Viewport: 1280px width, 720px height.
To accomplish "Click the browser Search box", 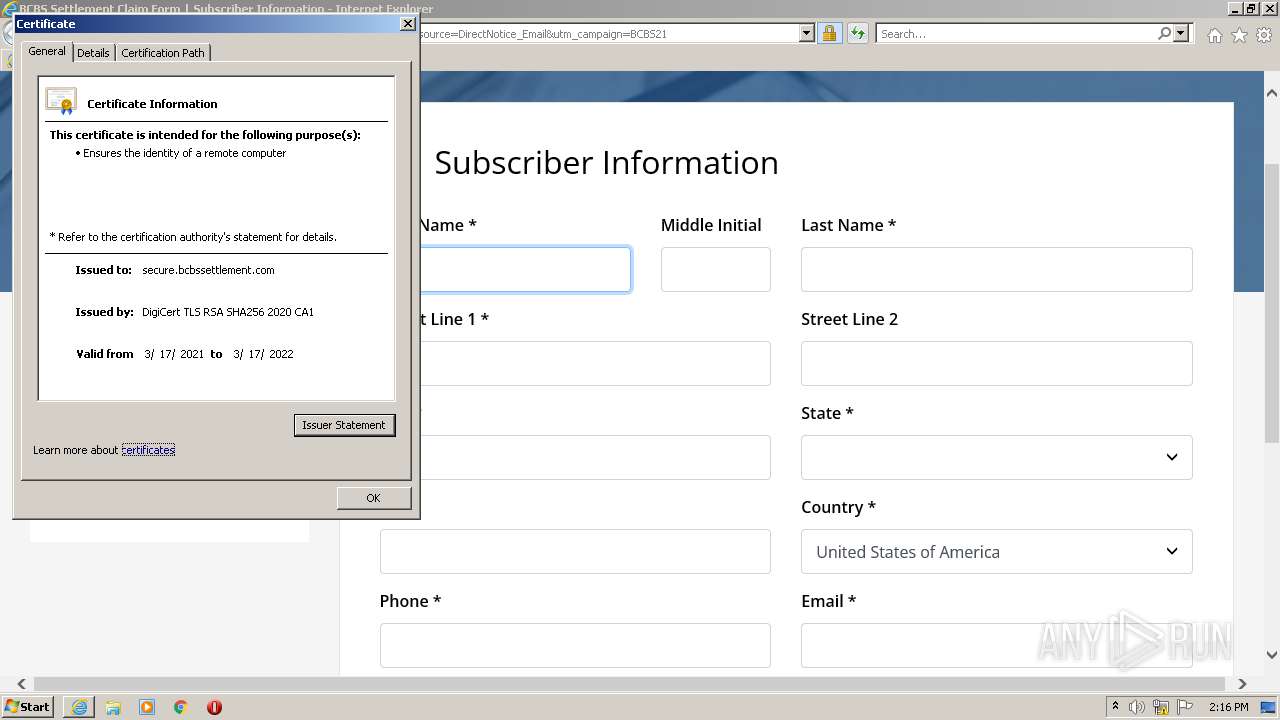I will pyautogui.click(x=1016, y=33).
